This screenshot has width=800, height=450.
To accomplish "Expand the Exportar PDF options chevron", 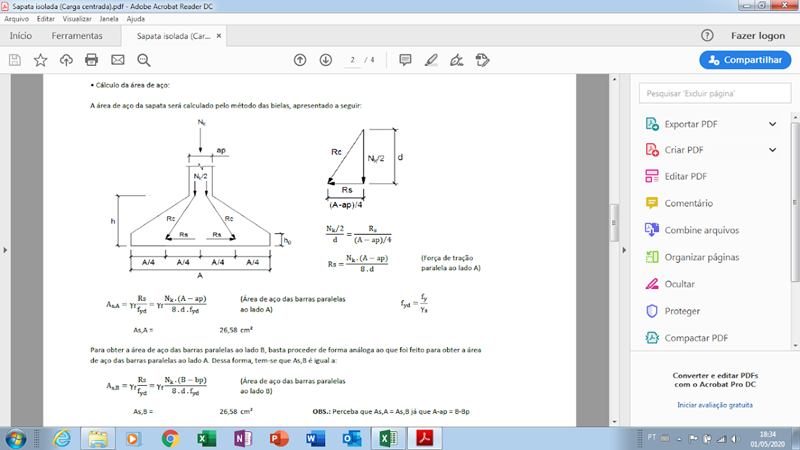I will [772, 124].
